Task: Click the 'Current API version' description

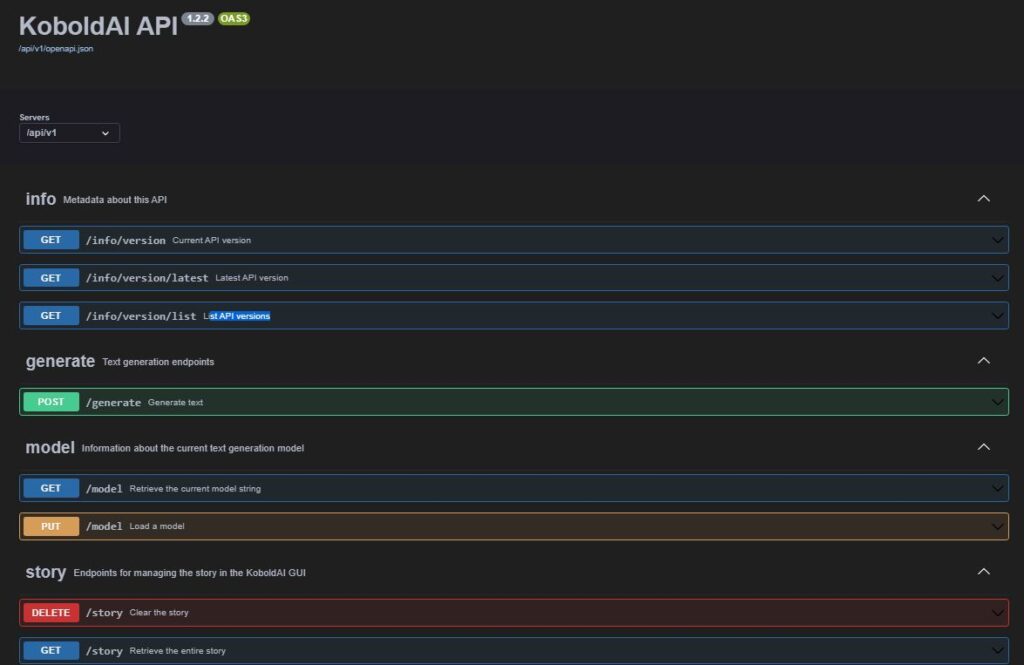Action: (212, 240)
